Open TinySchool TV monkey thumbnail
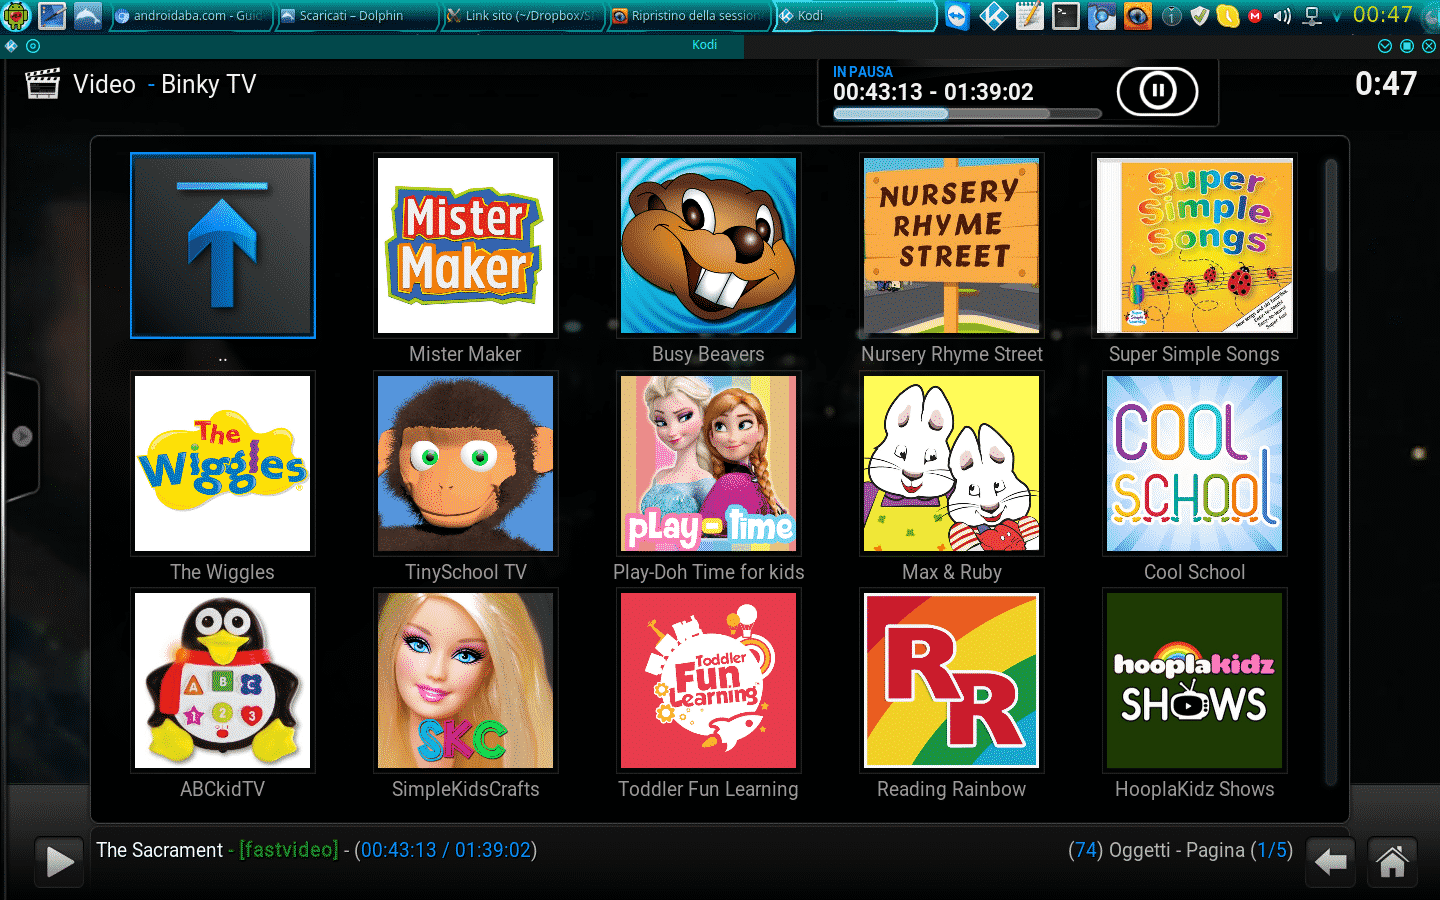This screenshot has width=1440, height=900. tap(465, 463)
